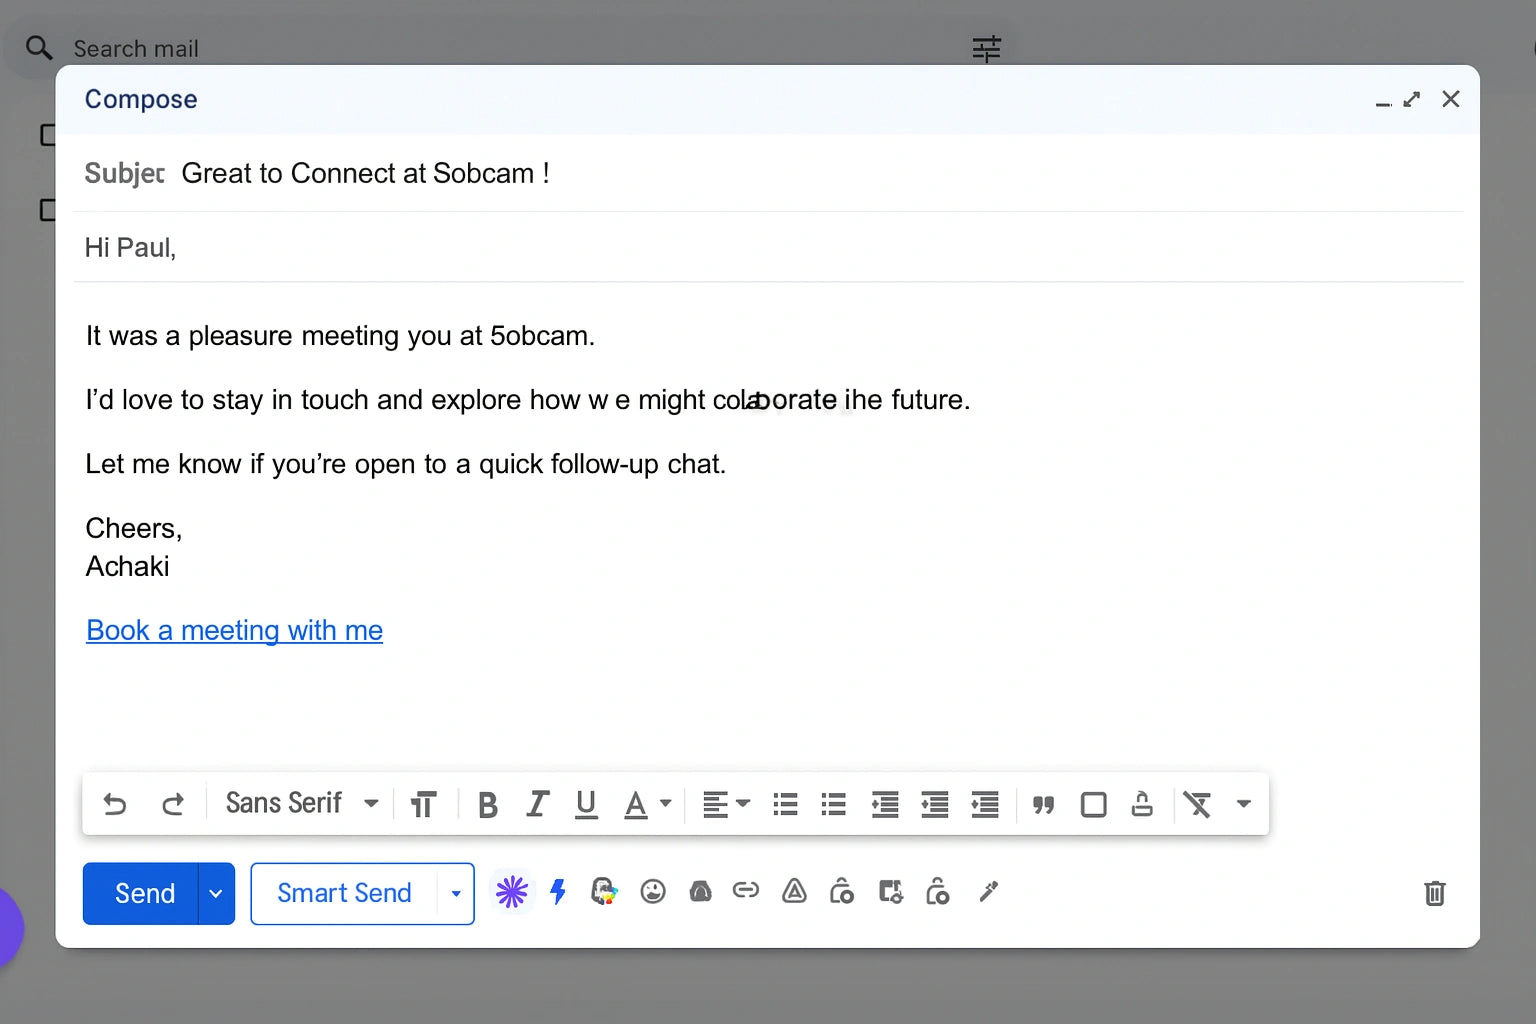
Task: Click the blue lightning bolt icon
Action: click(x=558, y=892)
